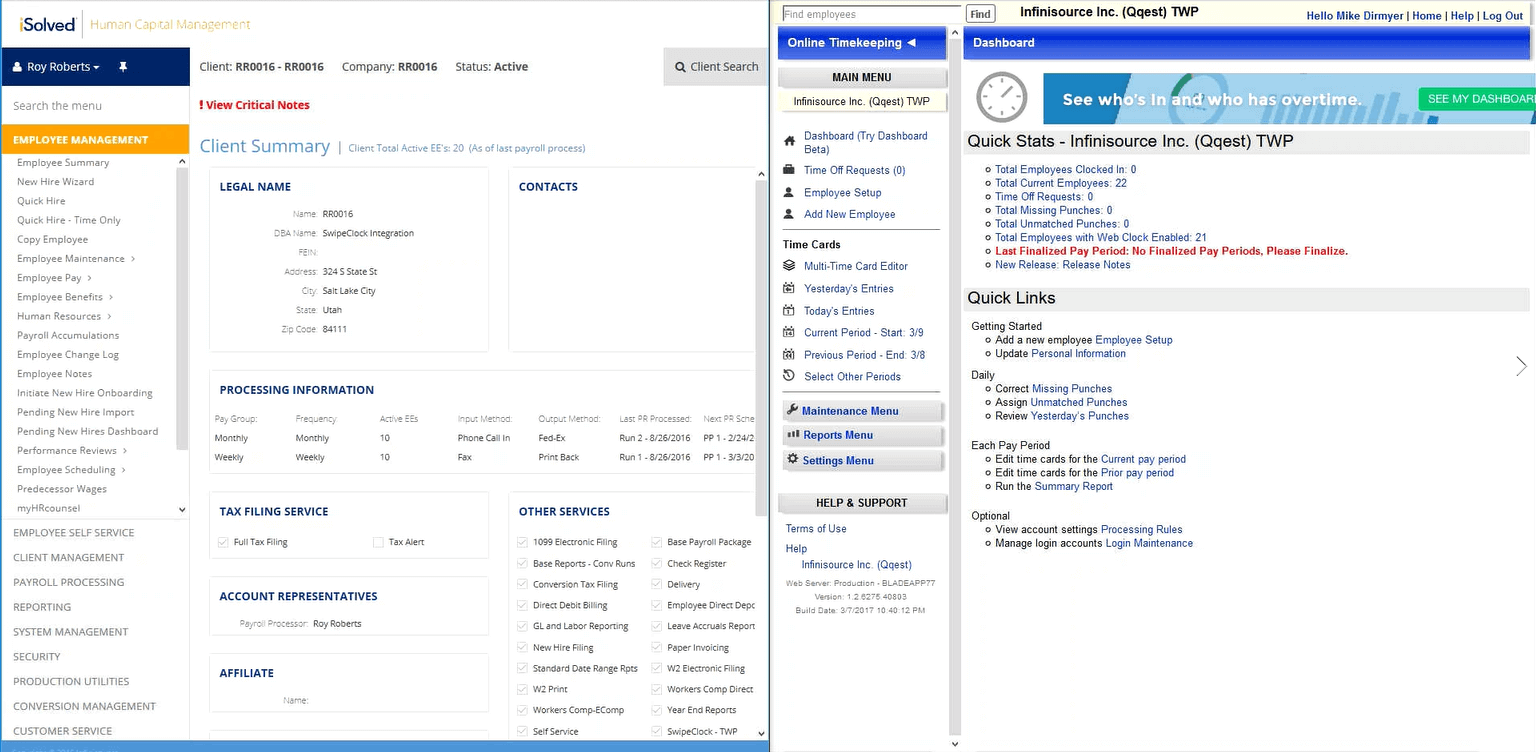Screen dimensions: 1536x752
Task: Click the Add New Employee person icon
Action: pos(787,213)
